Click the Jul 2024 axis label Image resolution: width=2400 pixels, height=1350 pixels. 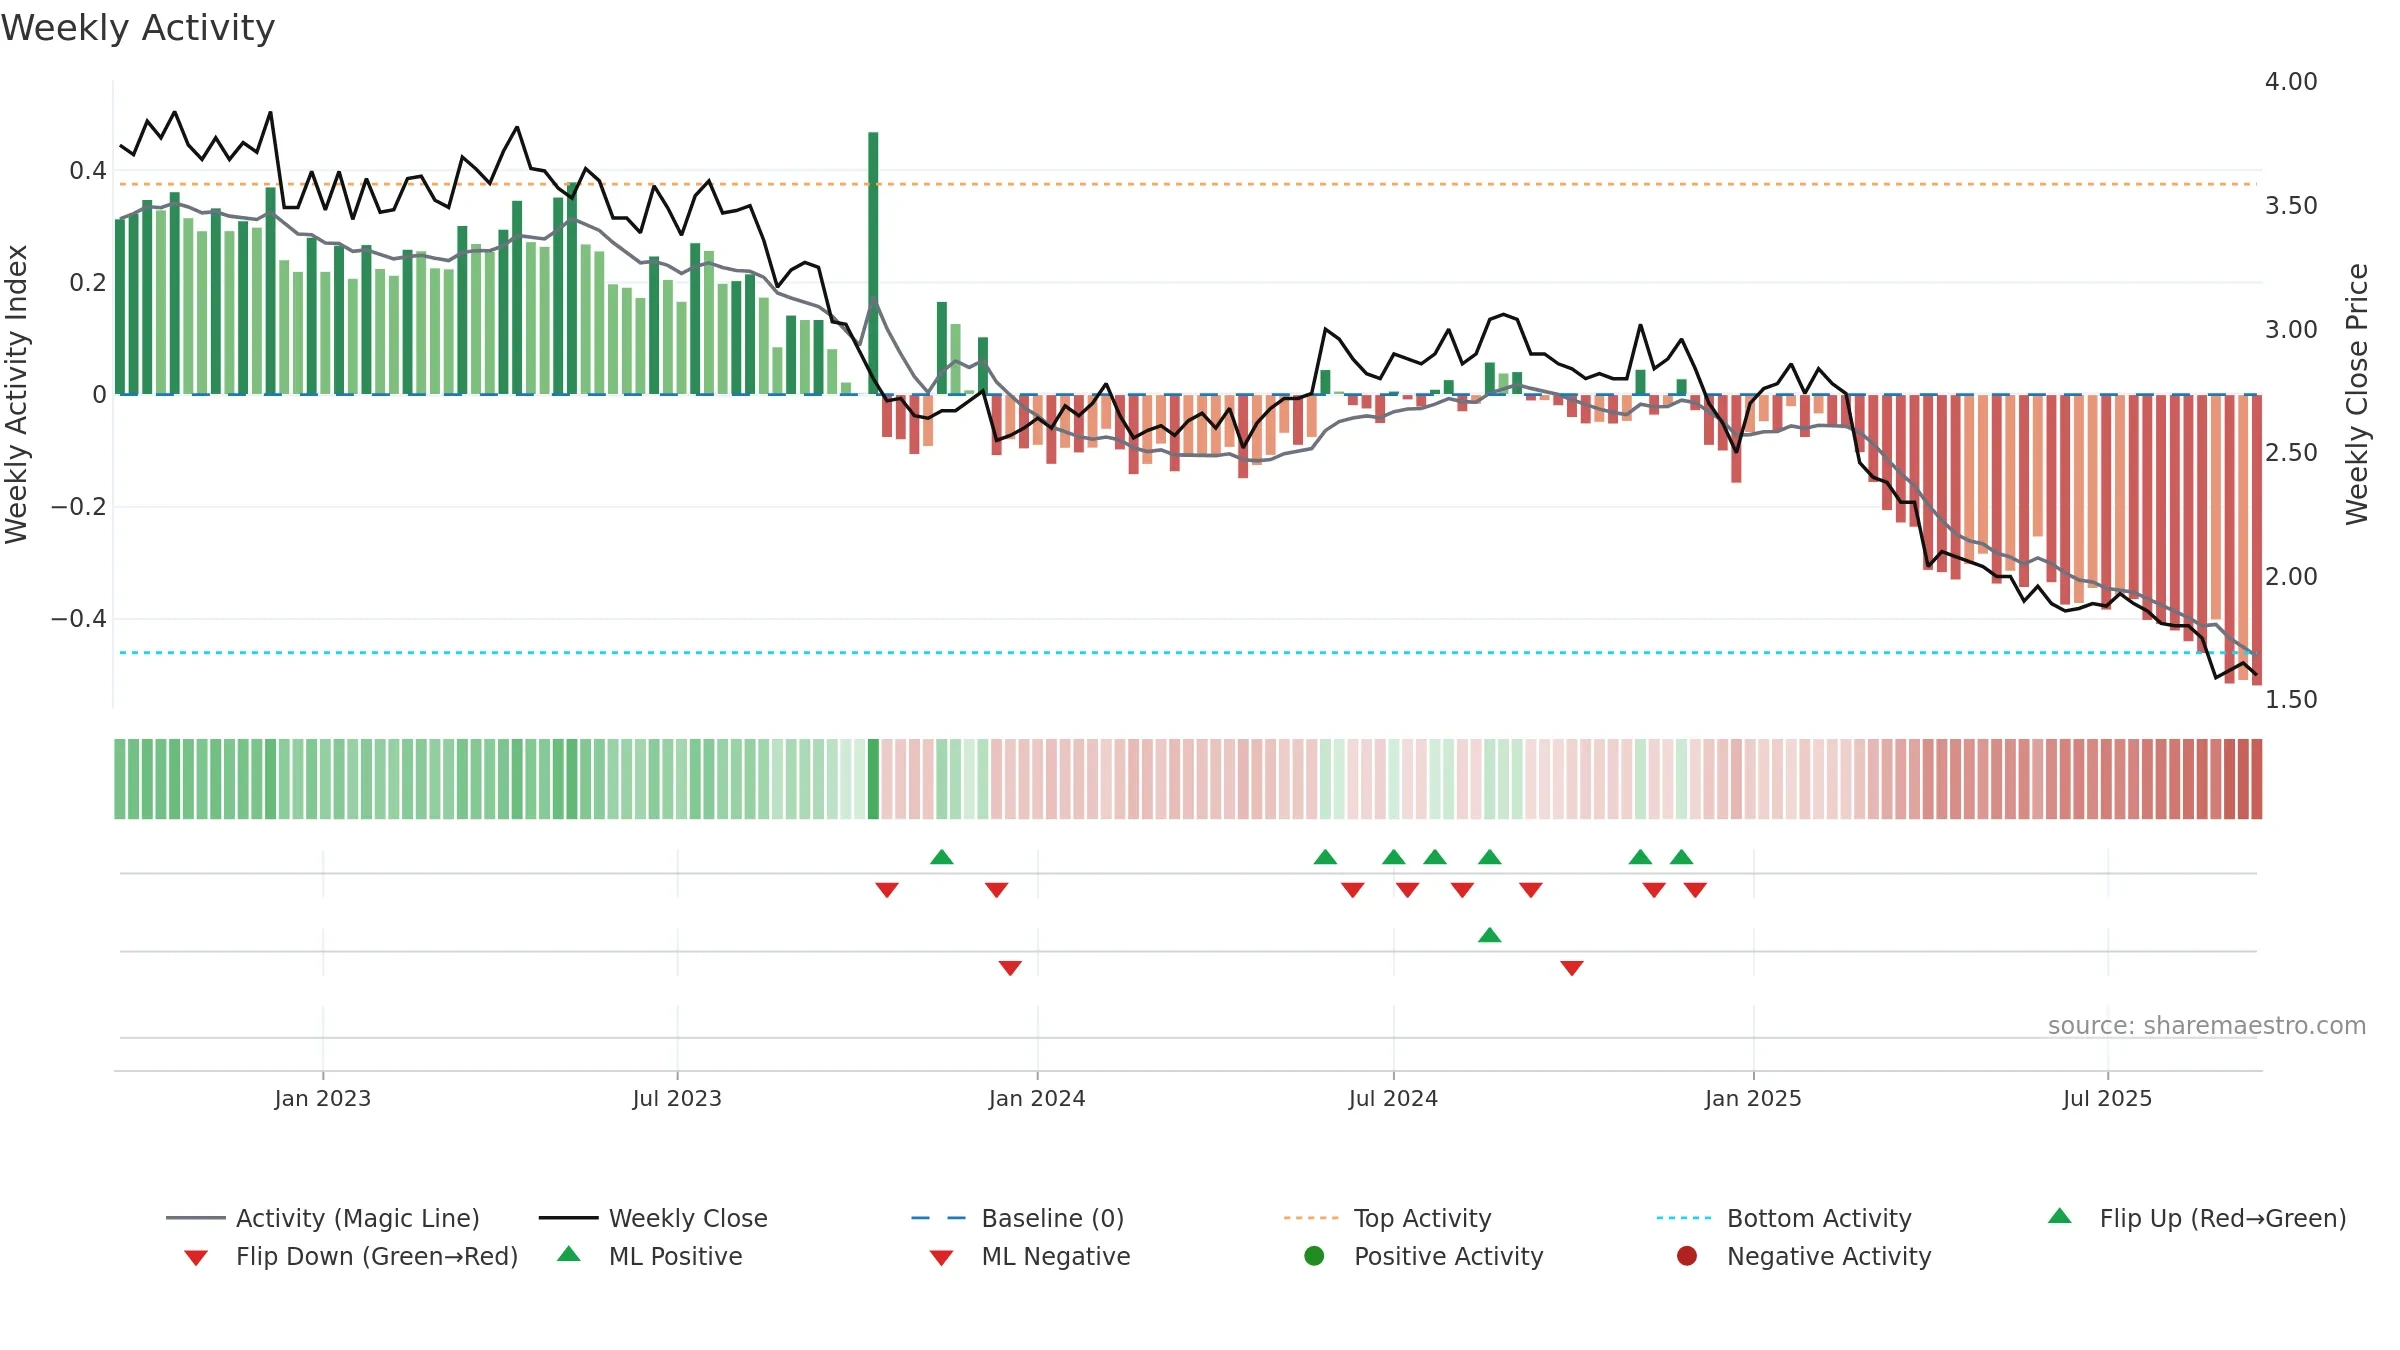click(x=1393, y=1099)
